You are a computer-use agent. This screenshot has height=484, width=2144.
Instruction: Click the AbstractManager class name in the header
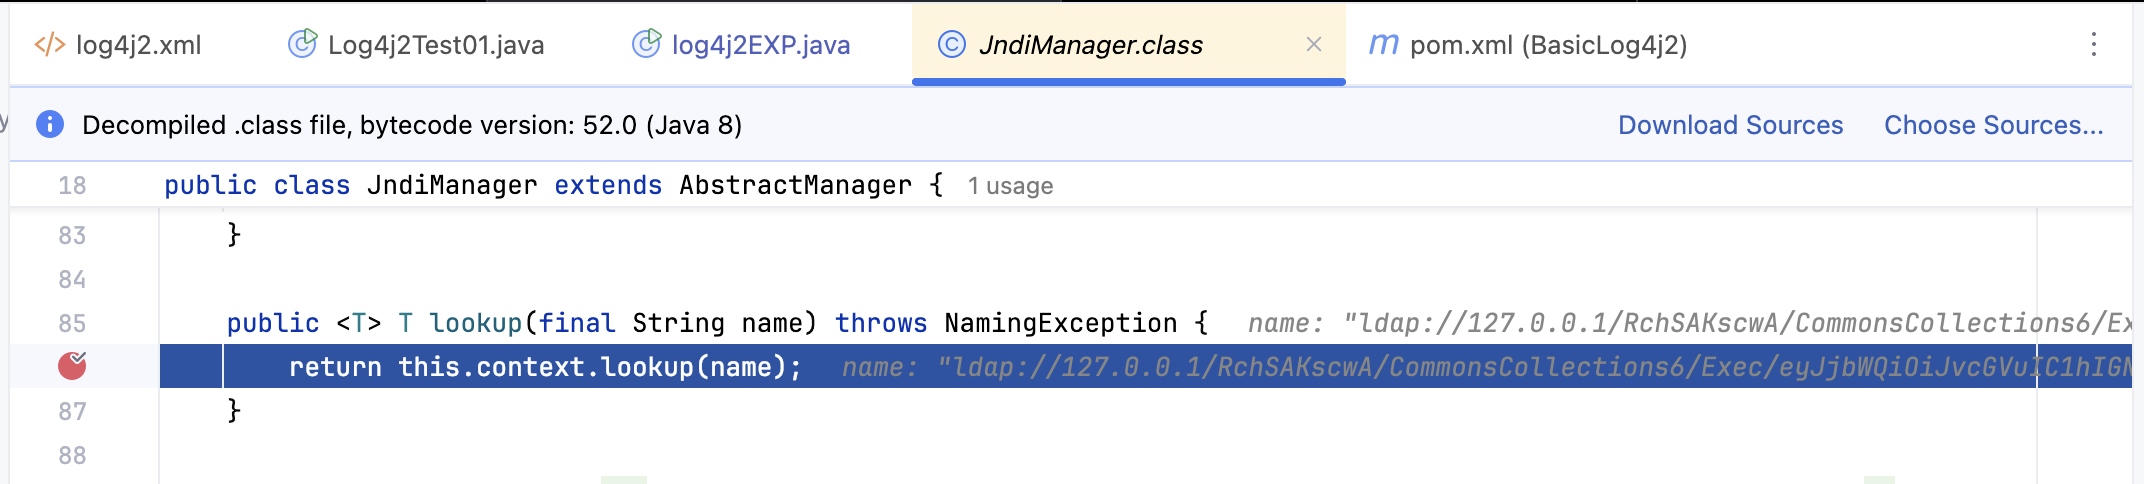[795, 185]
